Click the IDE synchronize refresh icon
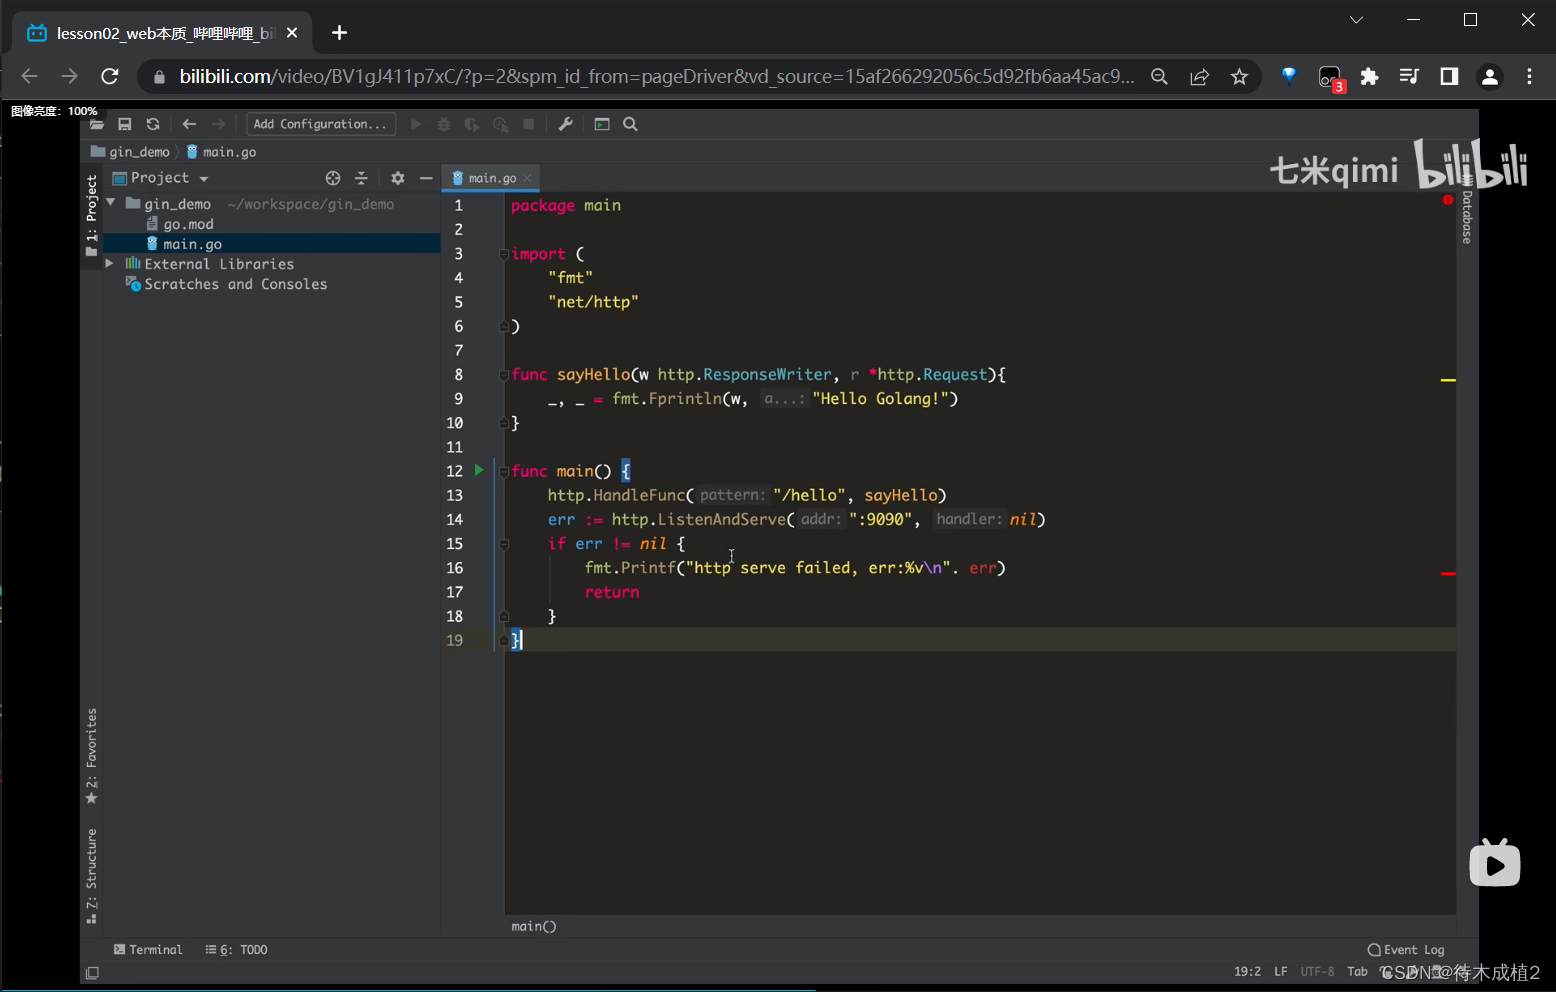Screen dimensions: 1556x992 tap(153, 124)
